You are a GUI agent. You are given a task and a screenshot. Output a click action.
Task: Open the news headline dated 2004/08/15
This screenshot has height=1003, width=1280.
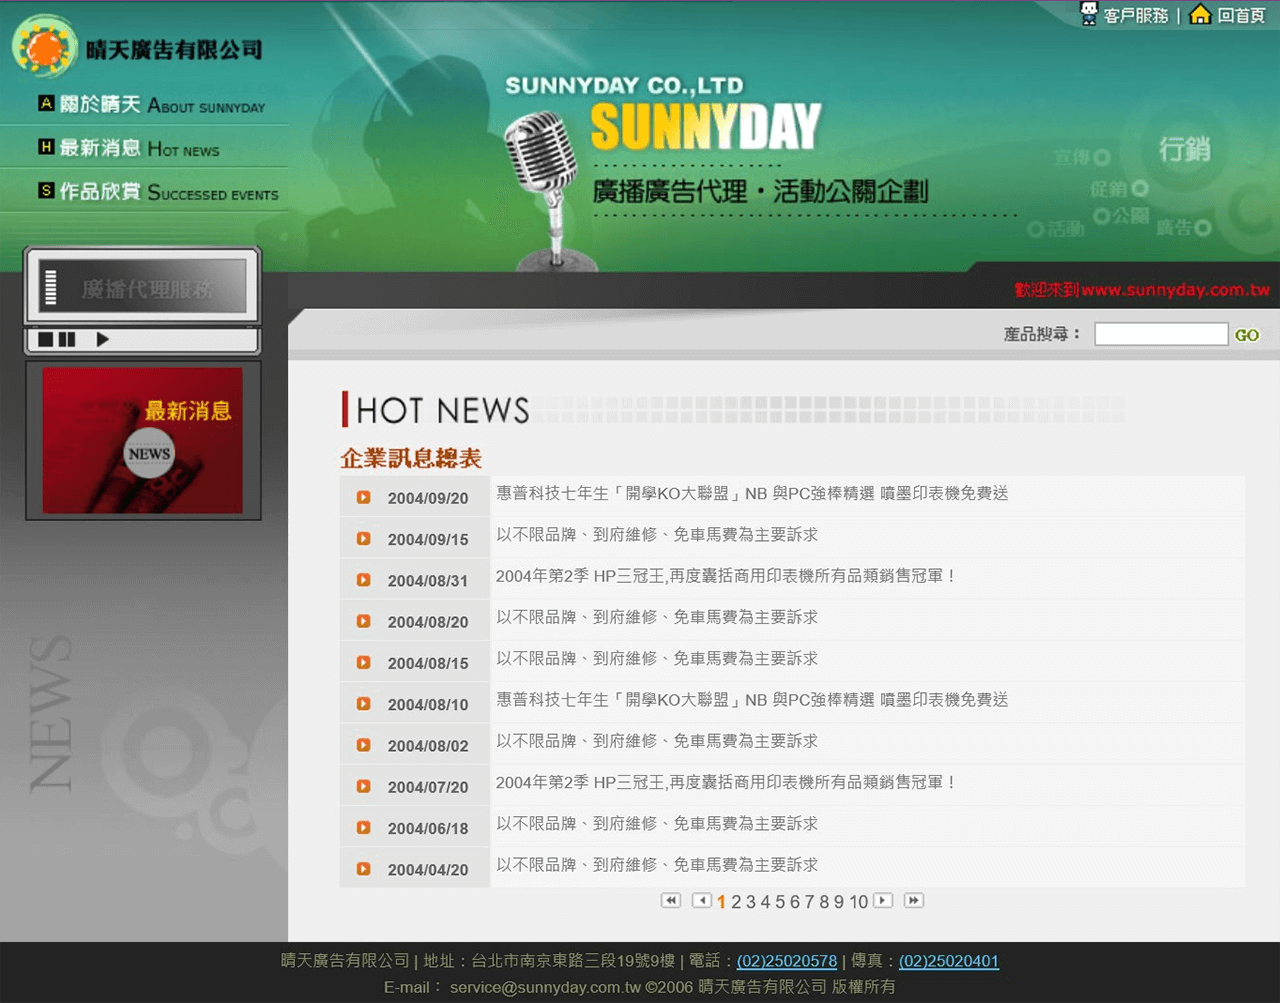tap(657, 659)
